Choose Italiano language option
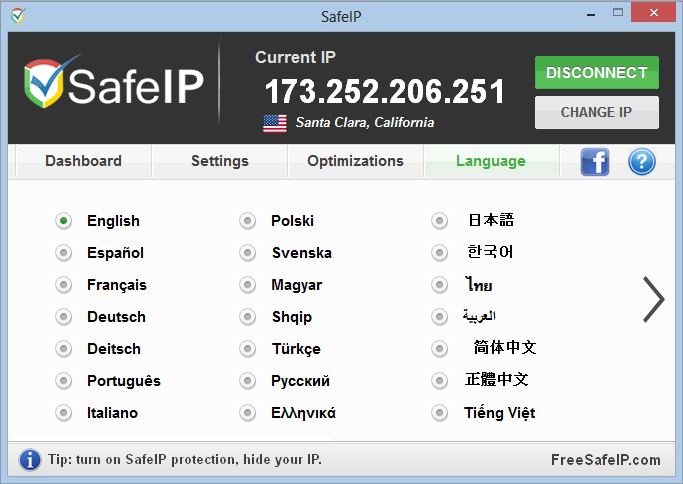 [64, 413]
